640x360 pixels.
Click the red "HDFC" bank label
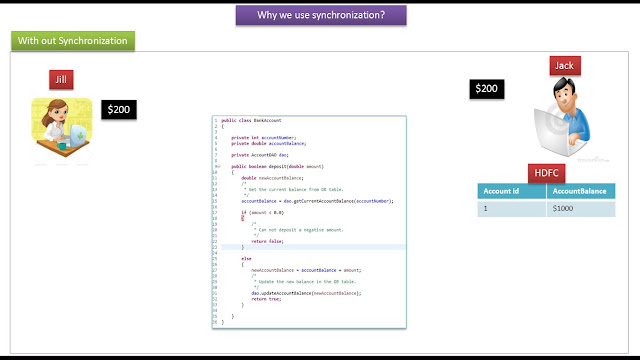point(547,173)
